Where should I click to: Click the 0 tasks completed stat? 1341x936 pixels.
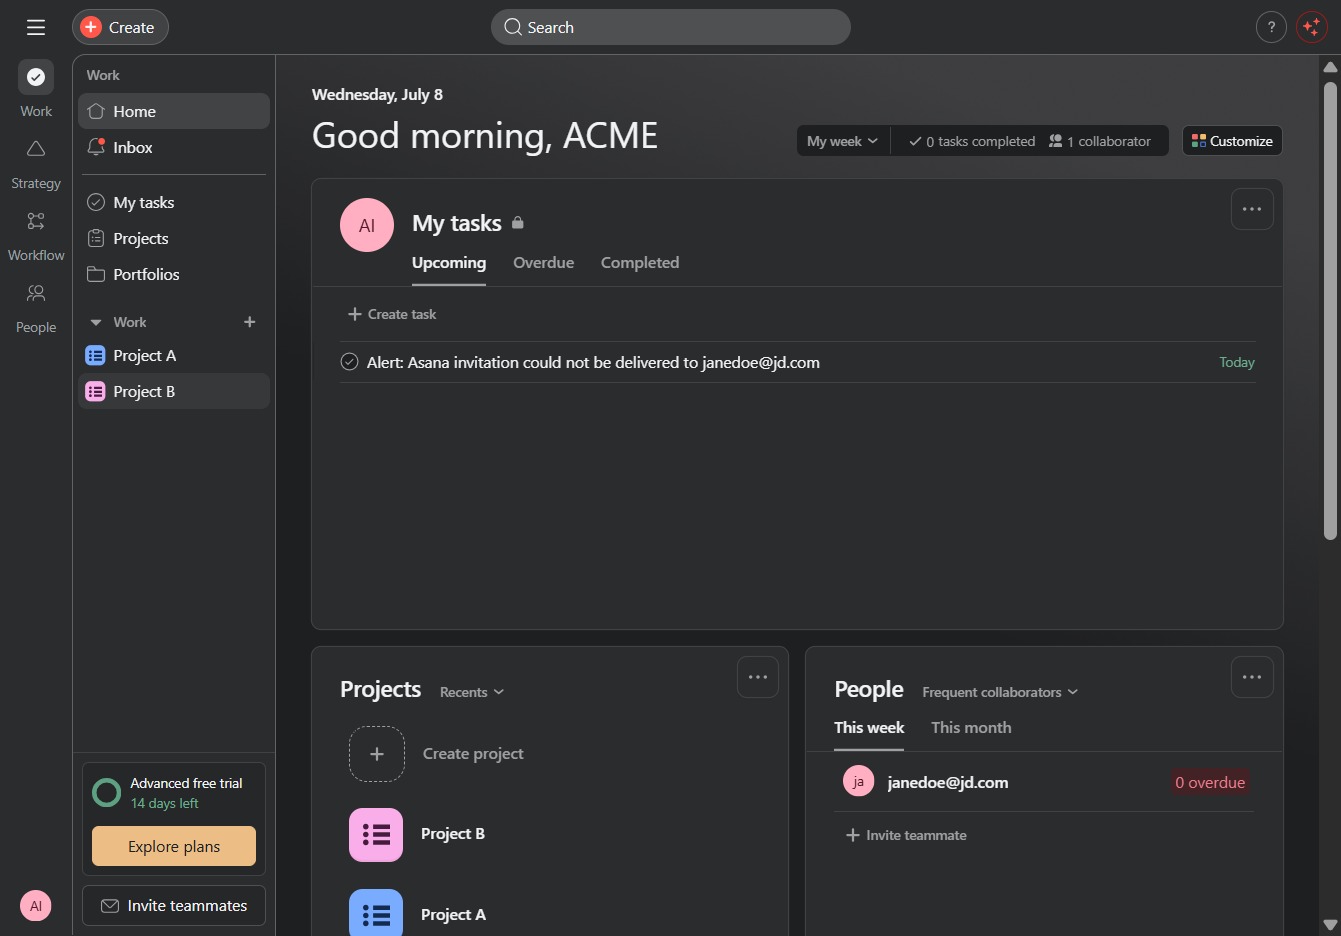[x=971, y=141]
